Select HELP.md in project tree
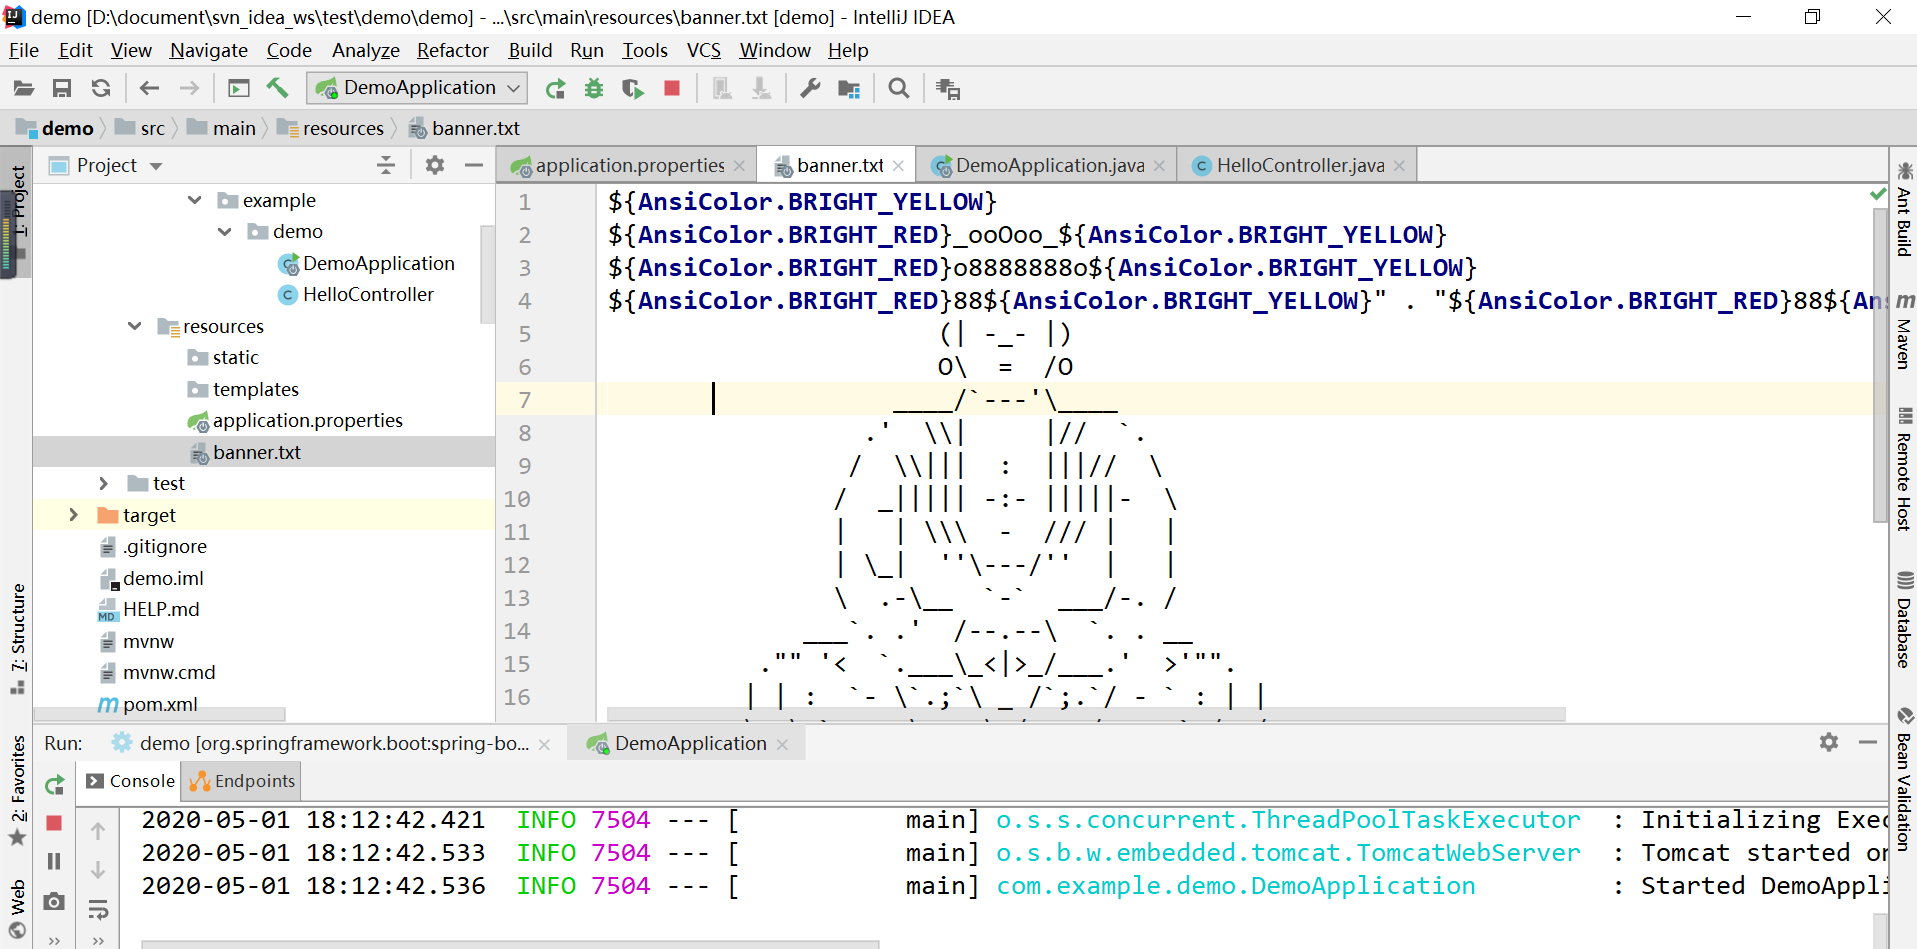The height and width of the screenshot is (949, 1917). coord(148,609)
